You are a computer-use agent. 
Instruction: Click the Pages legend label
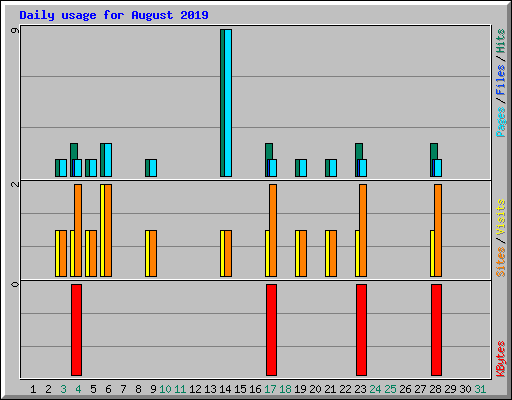[500, 122]
